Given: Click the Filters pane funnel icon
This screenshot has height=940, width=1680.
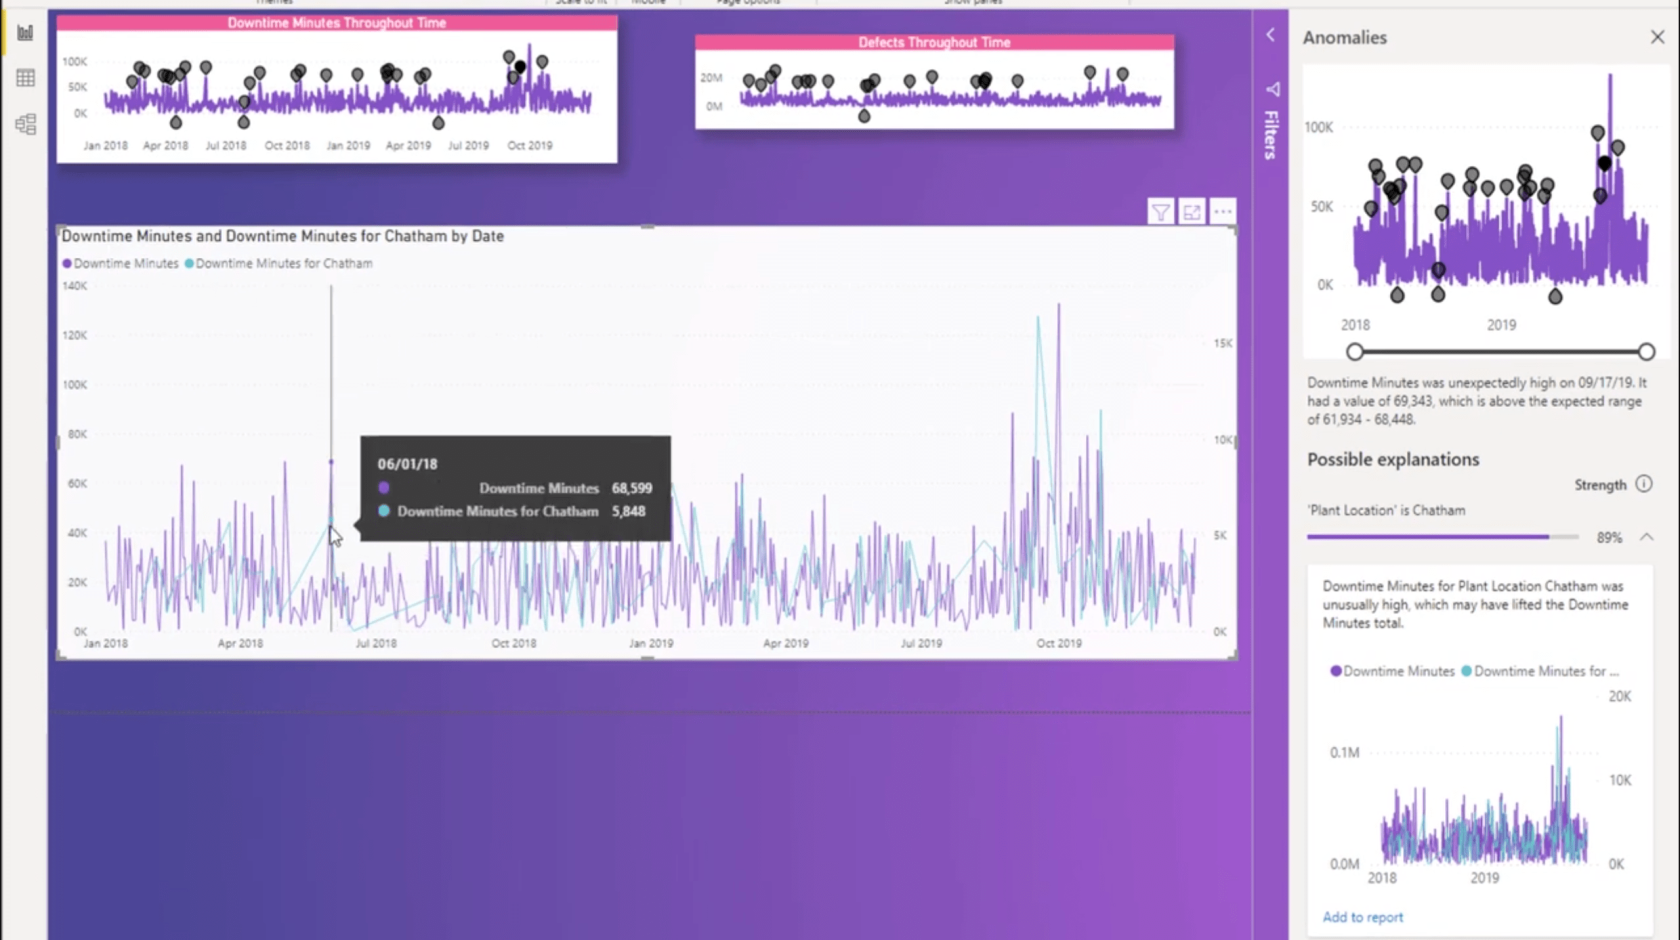Looking at the screenshot, I should (1272, 89).
